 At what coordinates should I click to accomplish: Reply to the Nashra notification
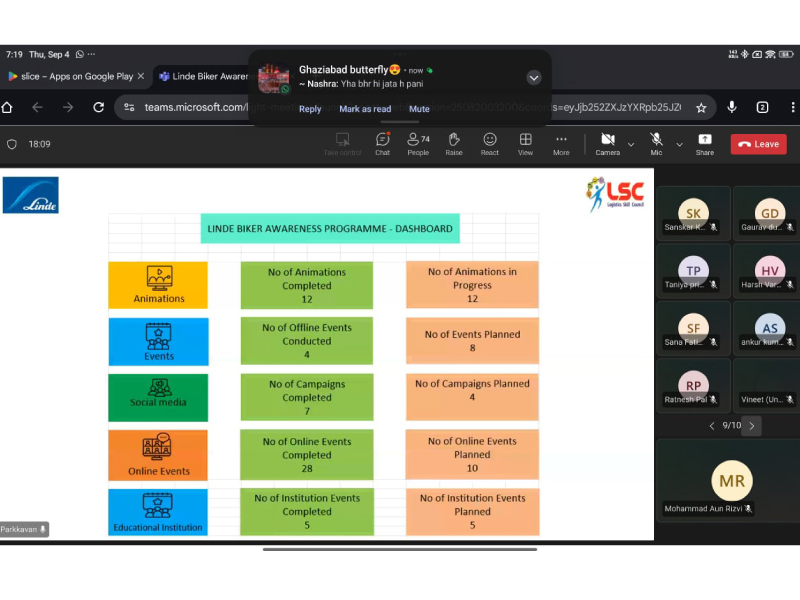click(310, 109)
